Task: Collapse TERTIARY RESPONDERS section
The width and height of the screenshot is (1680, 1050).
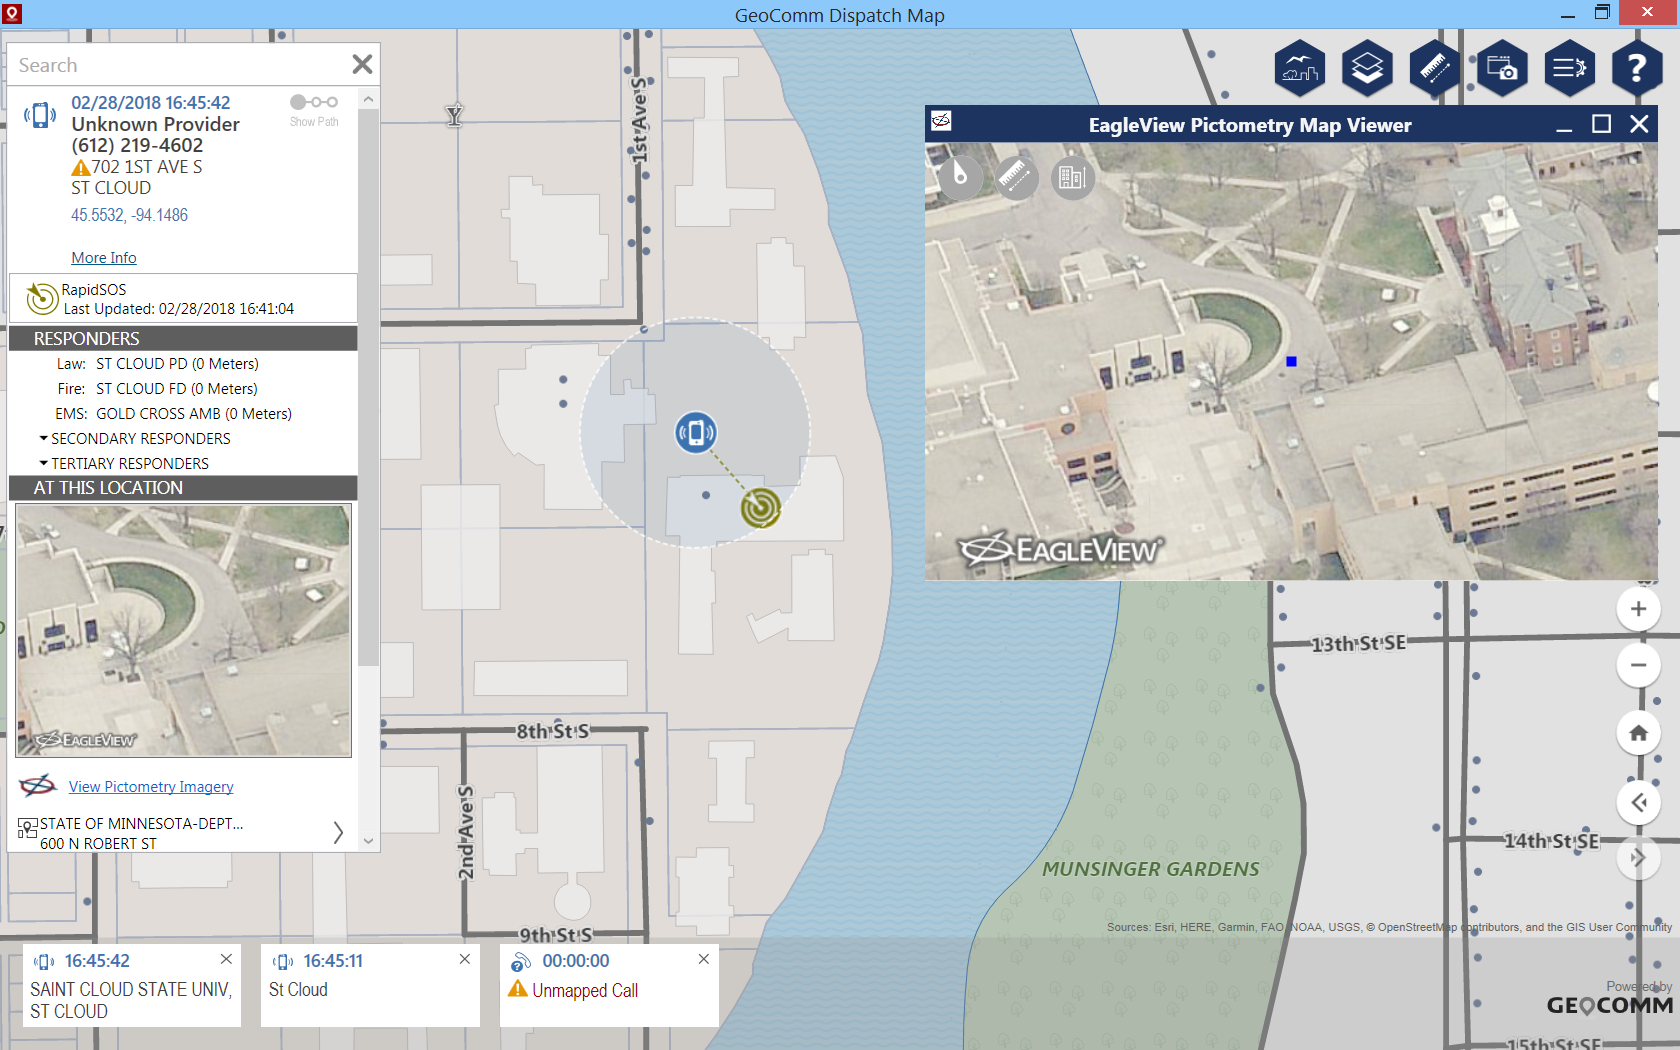Action: click(x=43, y=463)
